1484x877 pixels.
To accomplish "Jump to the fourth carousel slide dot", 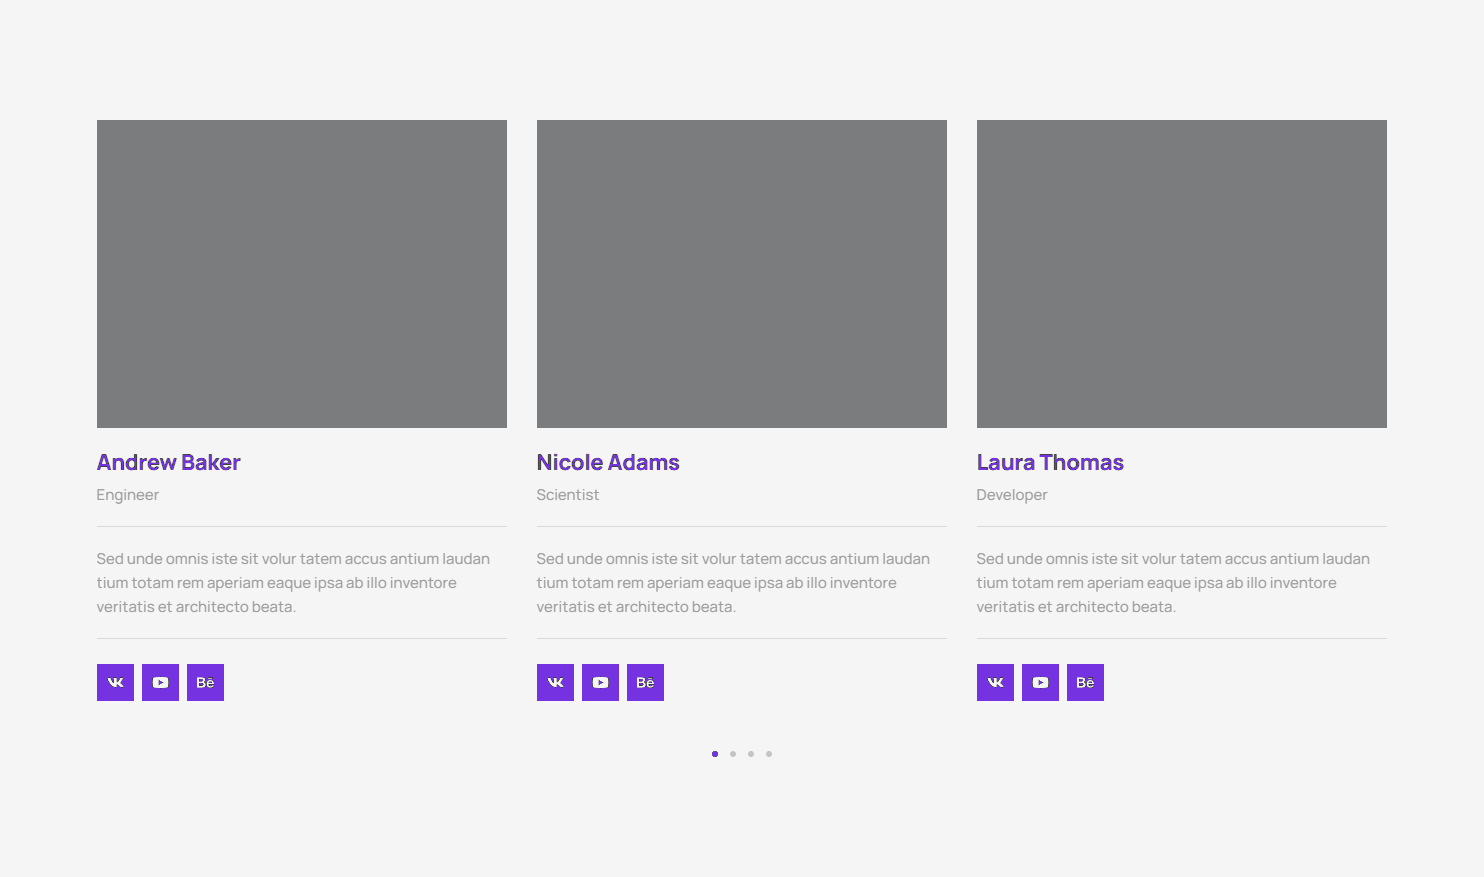I will [x=769, y=754].
